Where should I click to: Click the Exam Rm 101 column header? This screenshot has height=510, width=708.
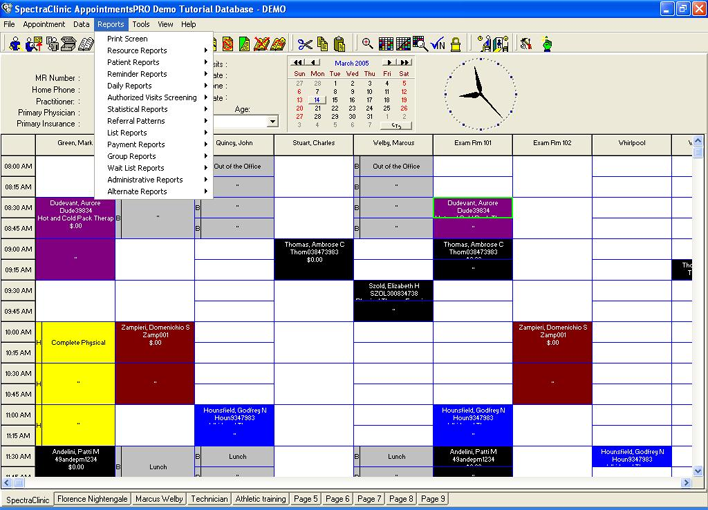[x=473, y=144]
